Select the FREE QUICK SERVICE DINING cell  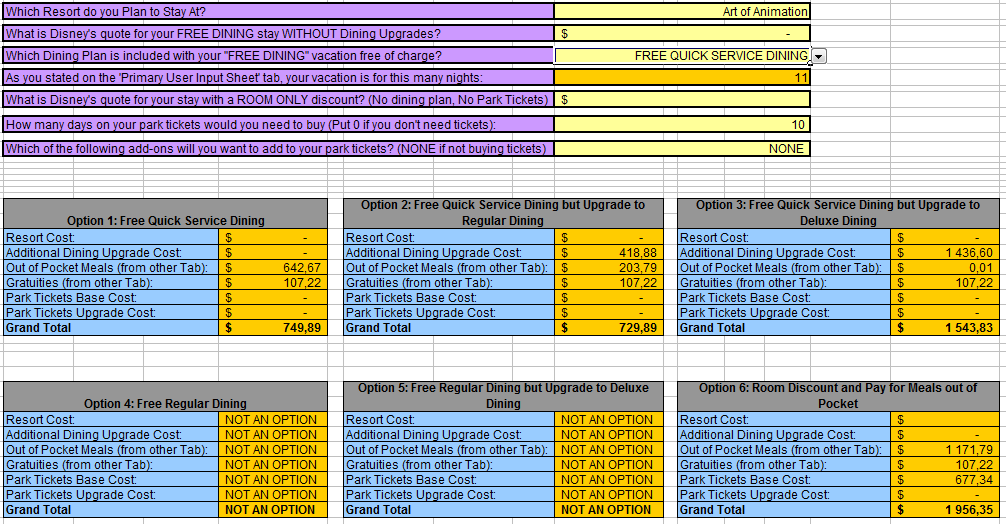coord(682,56)
